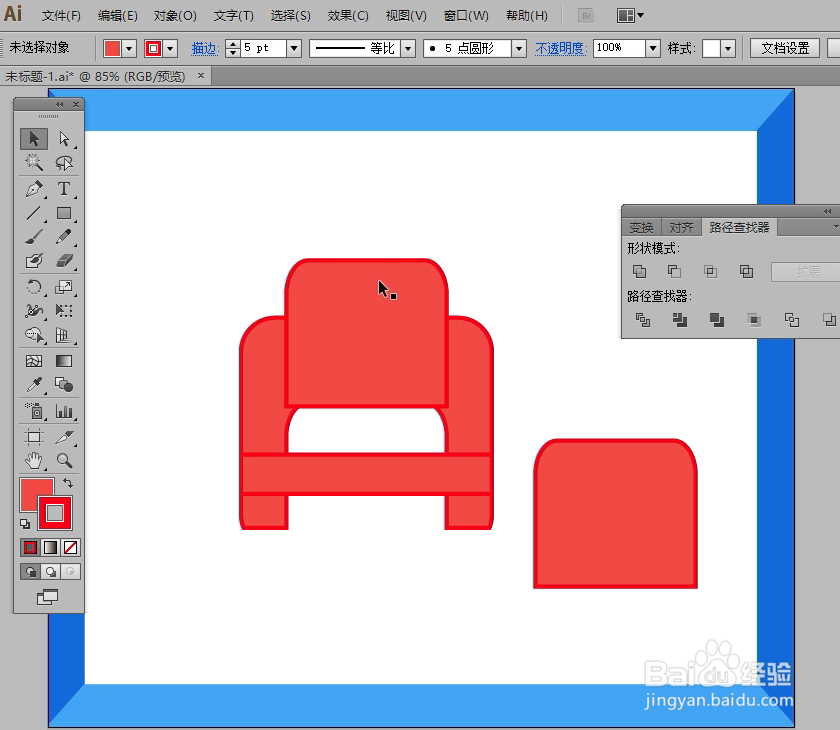Viewport: 840px width, 730px height.
Task: Enable Draw Behind mode
Action: pyautogui.click(x=51, y=571)
